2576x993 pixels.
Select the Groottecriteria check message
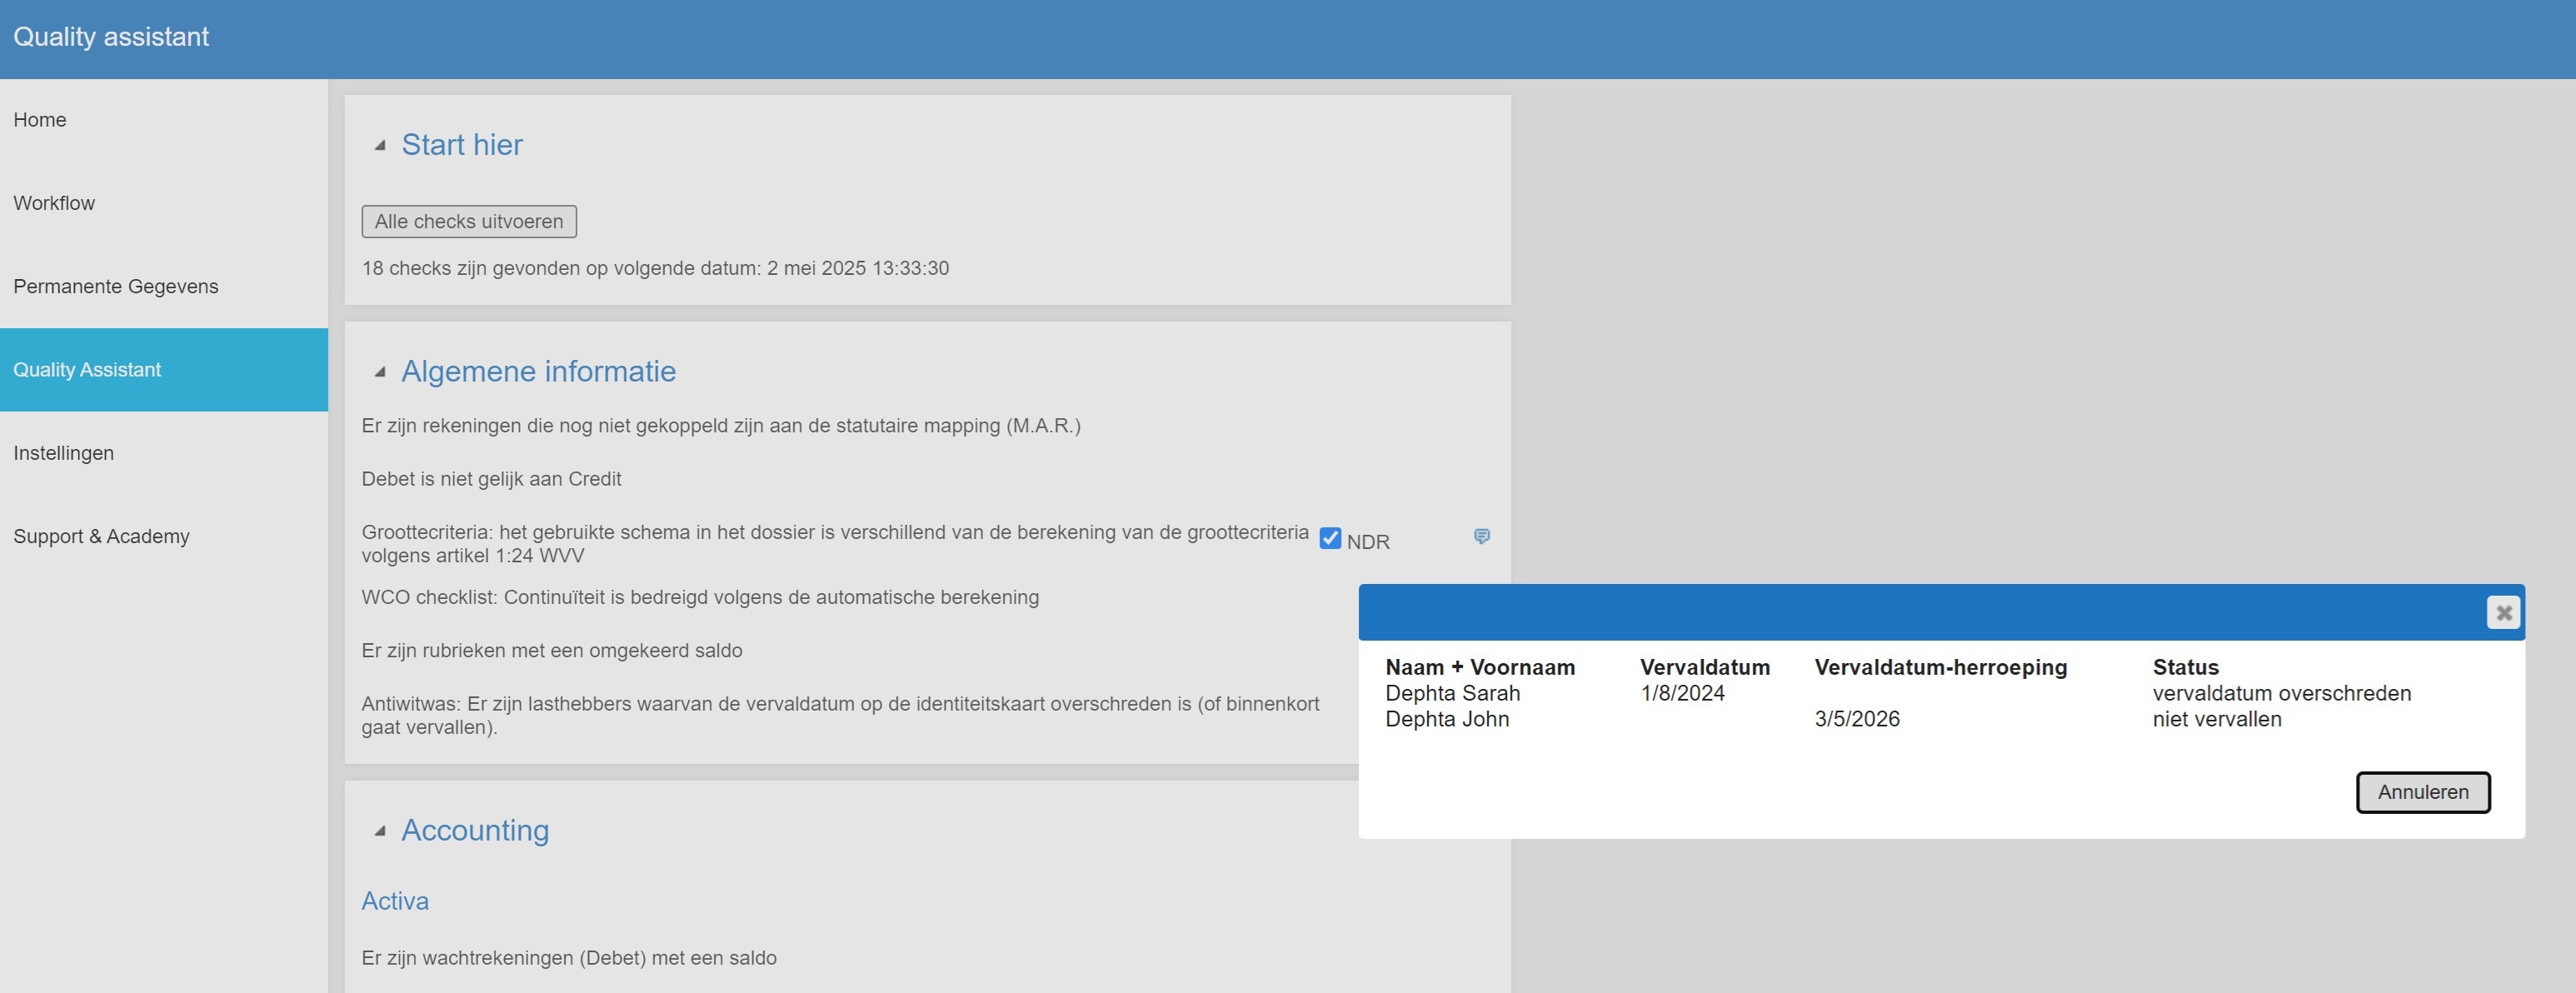(x=835, y=544)
